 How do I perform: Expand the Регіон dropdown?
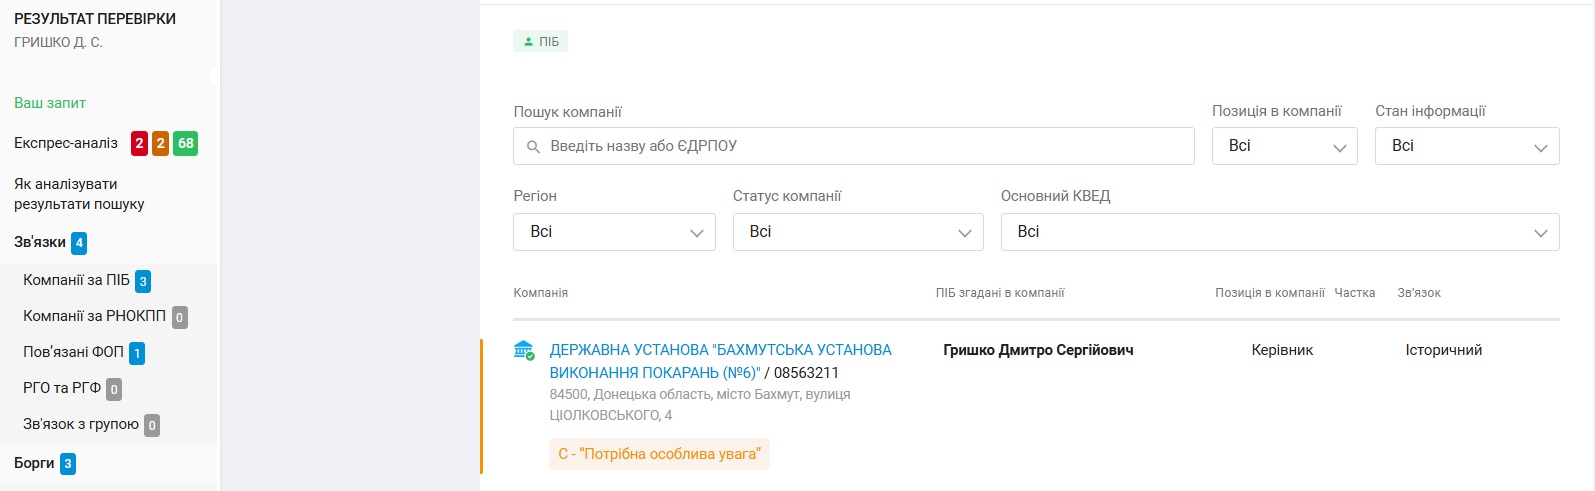click(x=615, y=232)
